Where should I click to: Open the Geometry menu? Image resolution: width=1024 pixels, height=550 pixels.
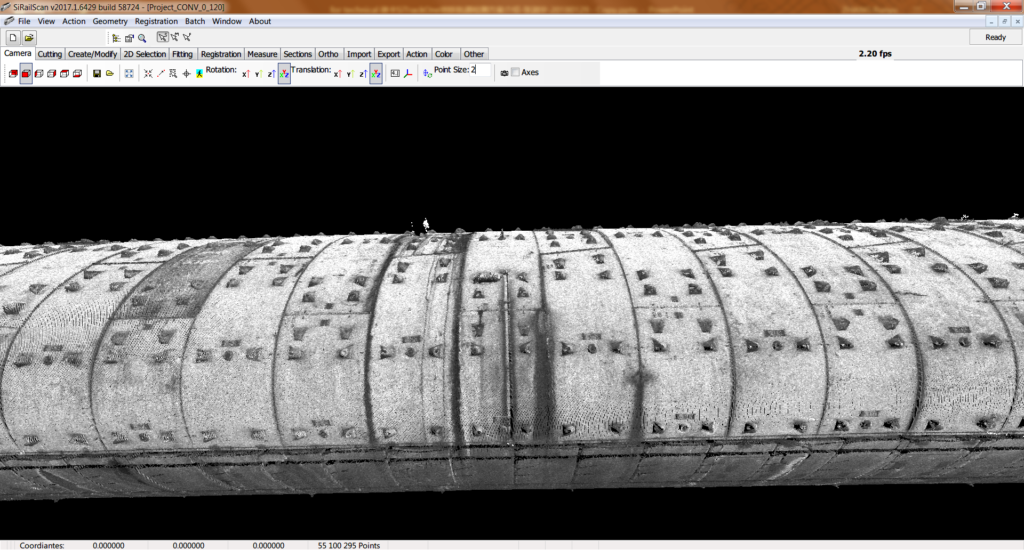click(x=109, y=21)
